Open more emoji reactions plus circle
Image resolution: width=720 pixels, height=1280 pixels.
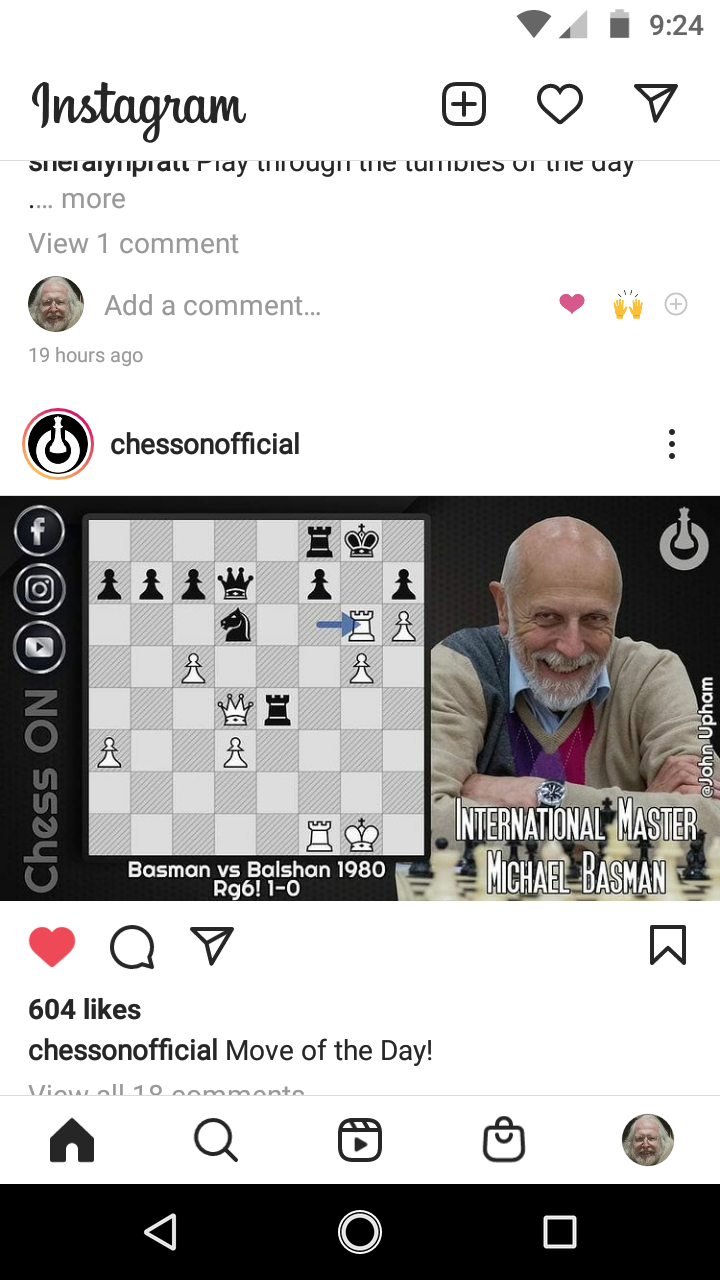(676, 304)
